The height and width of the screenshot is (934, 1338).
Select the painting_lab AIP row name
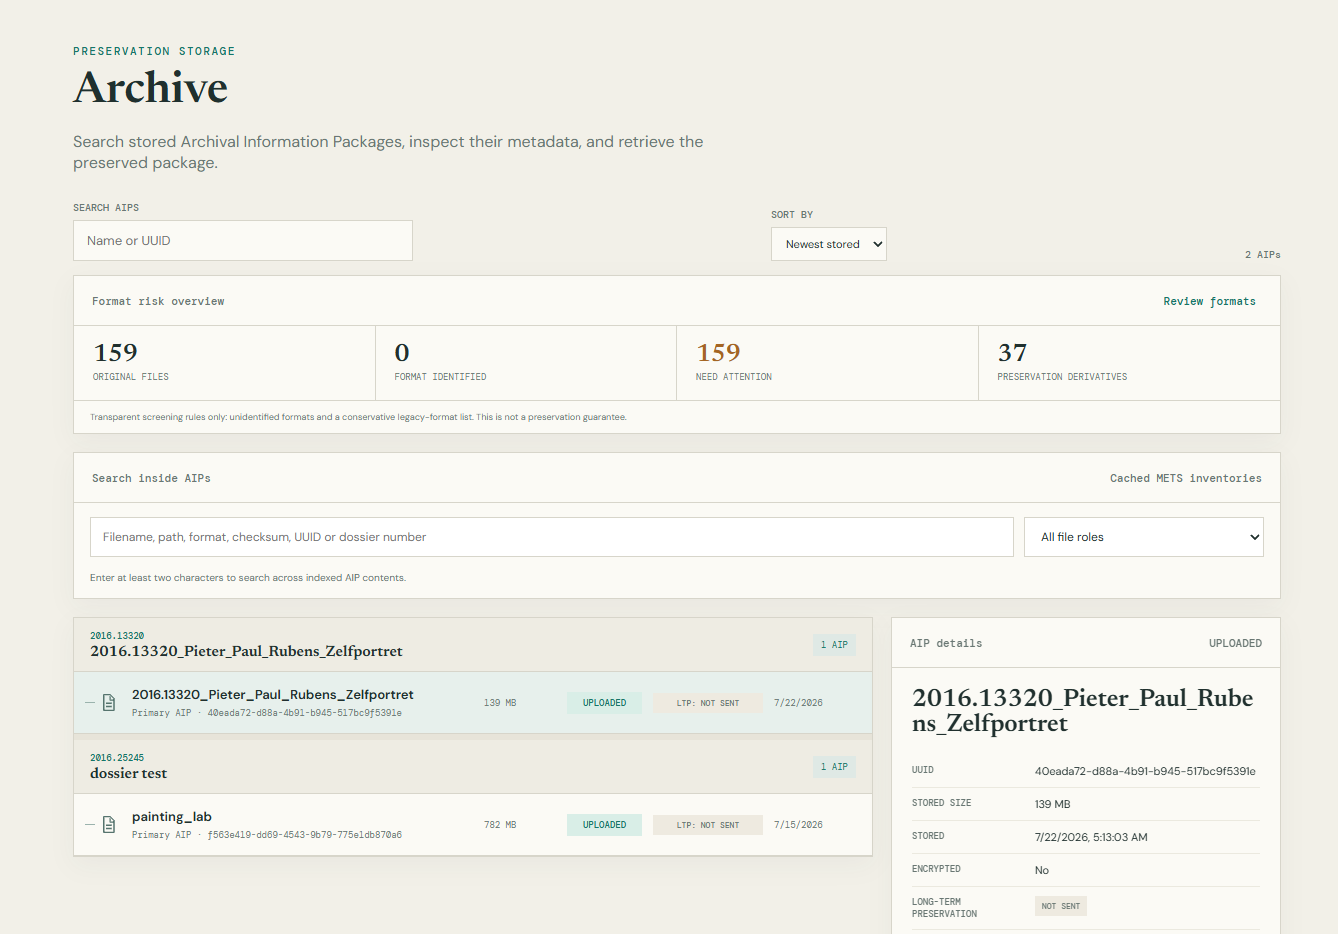(x=172, y=817)
